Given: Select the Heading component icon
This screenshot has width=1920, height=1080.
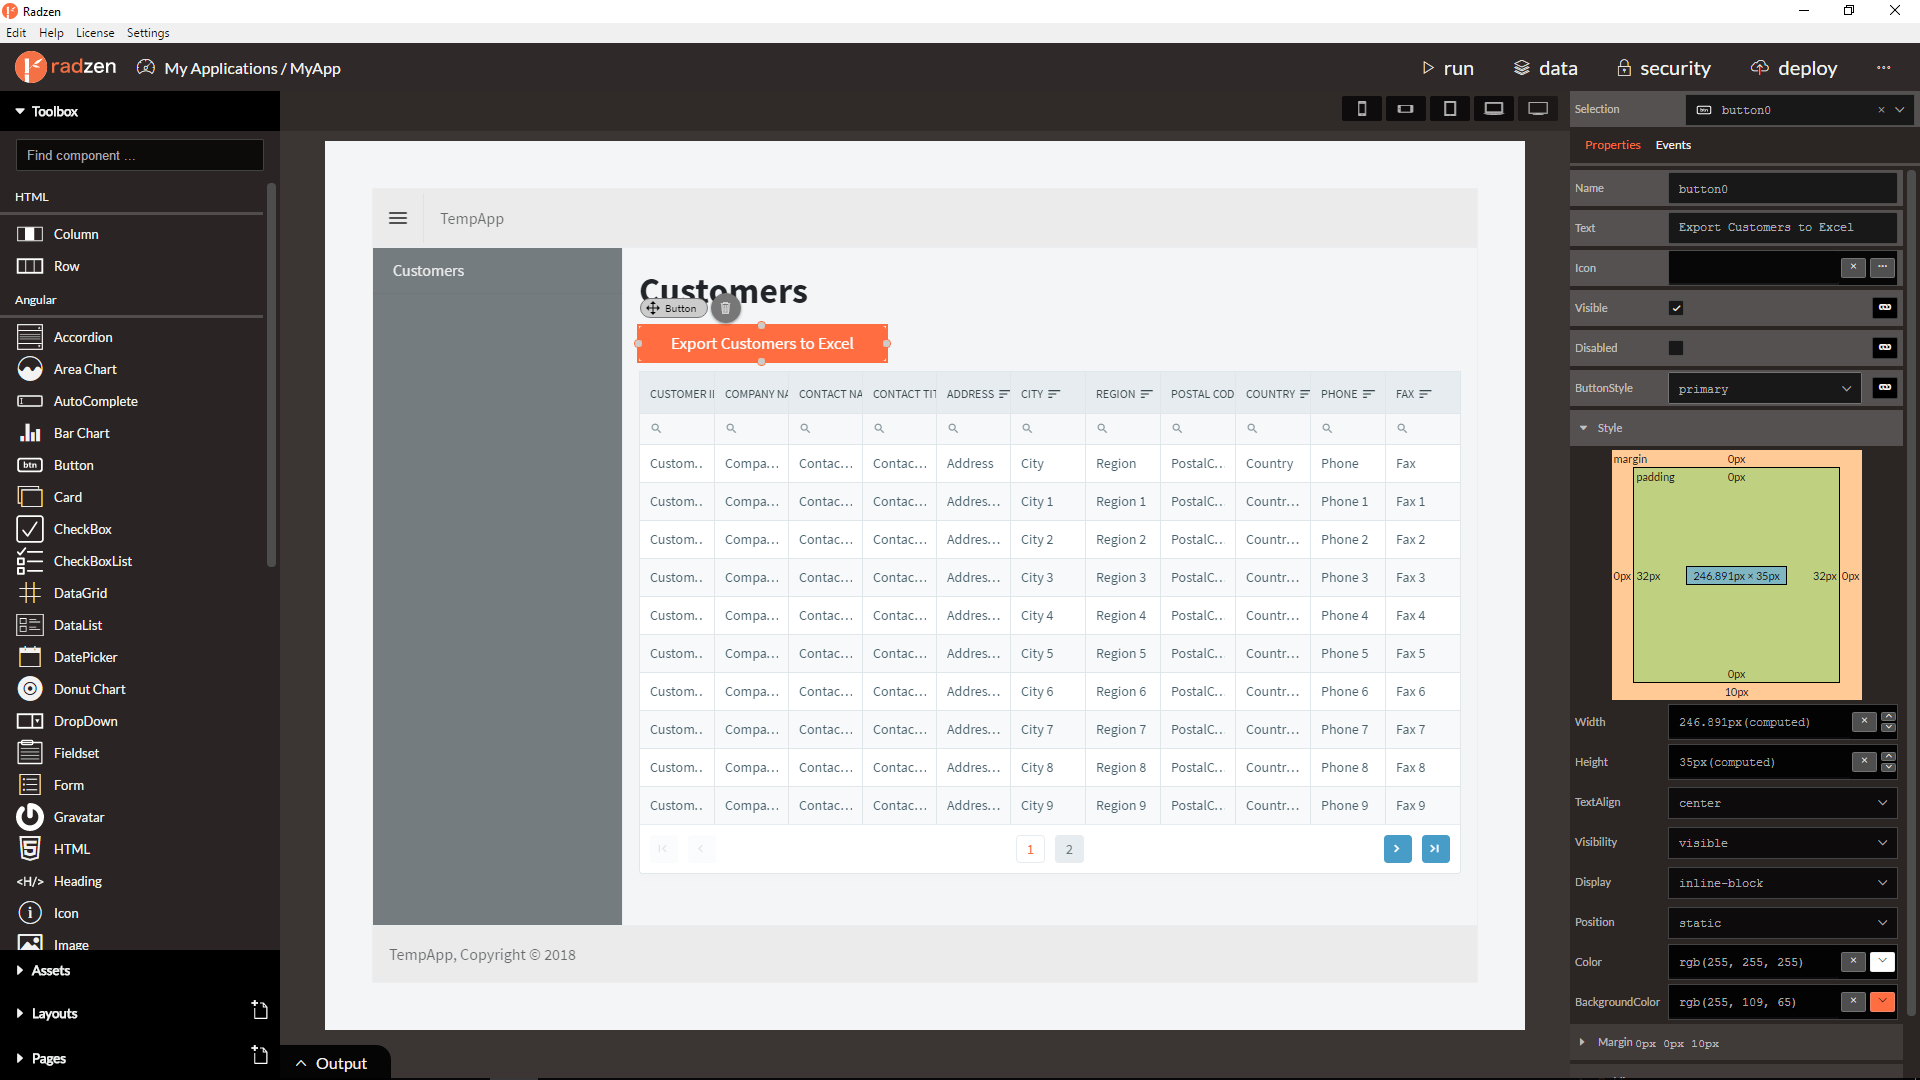Looking at the screenshot, I should [30, 881].
